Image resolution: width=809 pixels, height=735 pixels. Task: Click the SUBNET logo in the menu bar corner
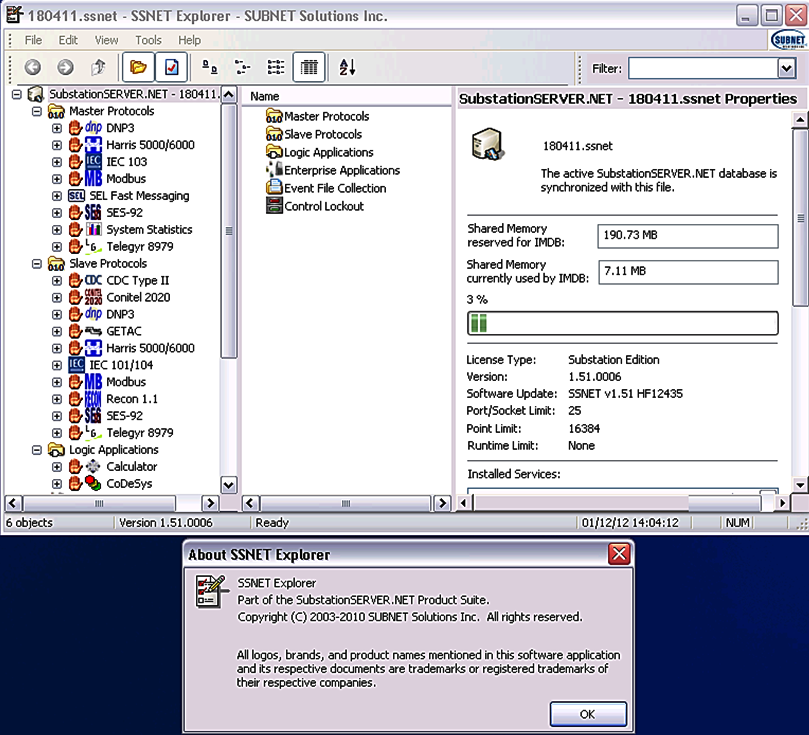(788, 40)
